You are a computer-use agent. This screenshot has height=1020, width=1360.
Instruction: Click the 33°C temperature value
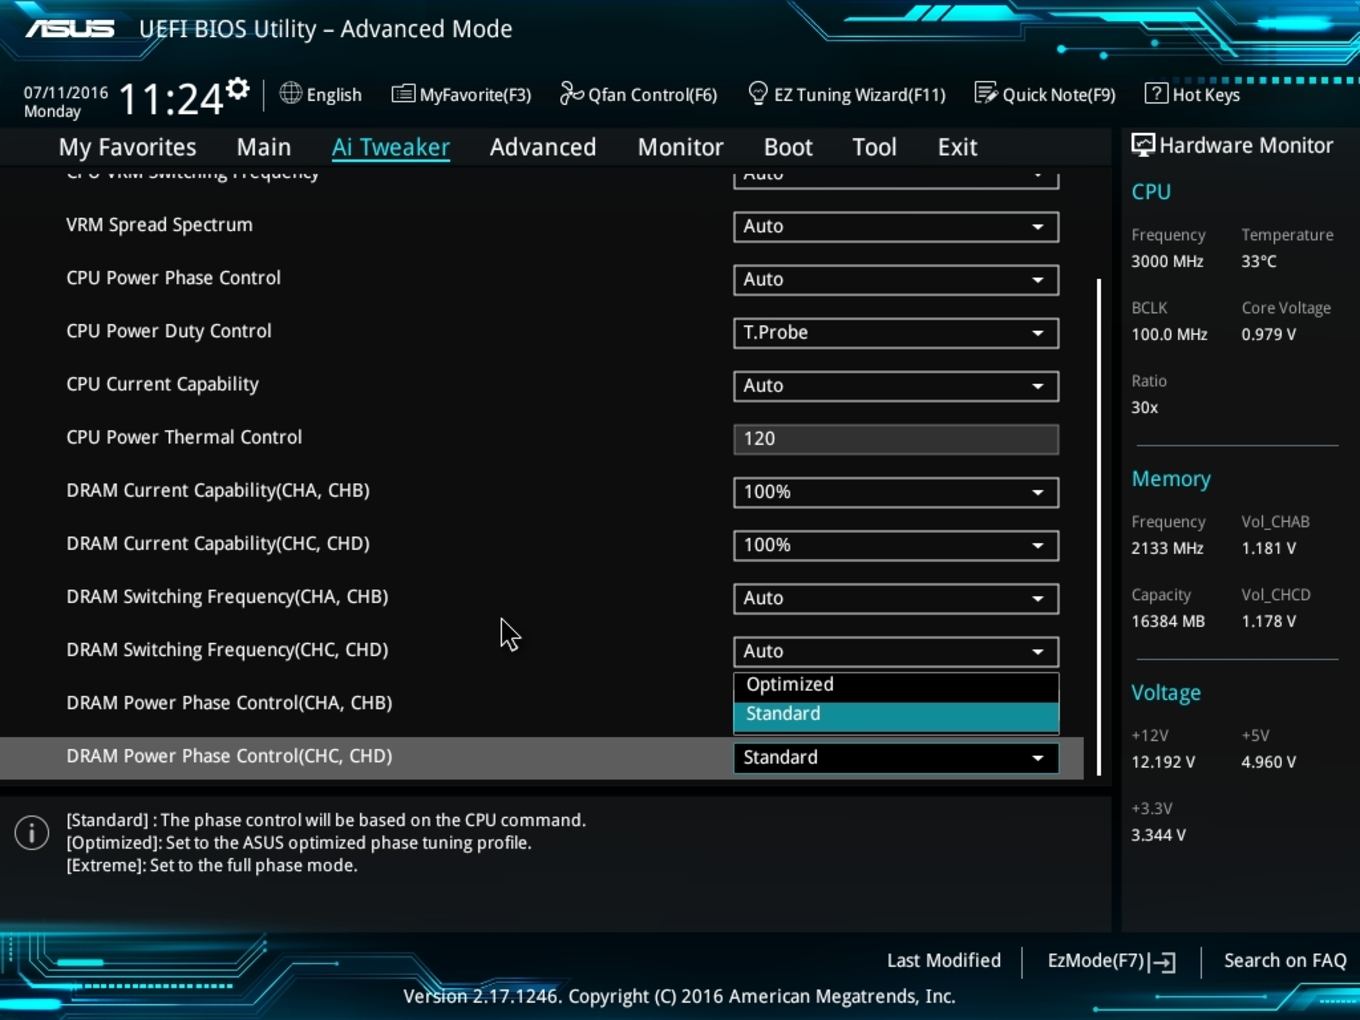coord(1259,261)
